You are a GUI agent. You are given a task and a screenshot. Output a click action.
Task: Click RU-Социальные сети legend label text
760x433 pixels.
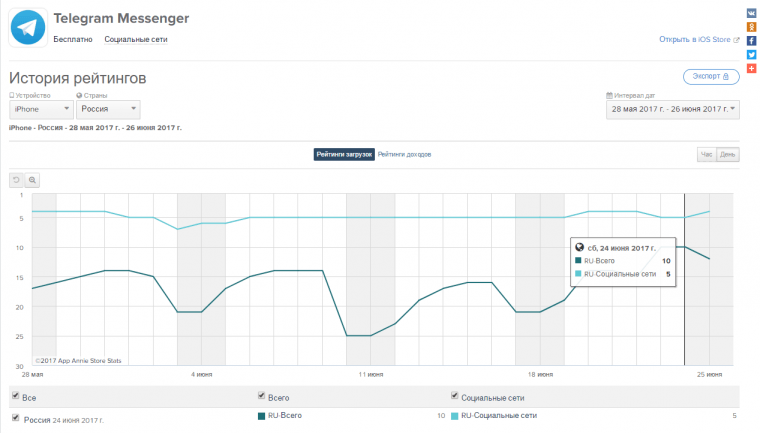[x=499, y=416]
